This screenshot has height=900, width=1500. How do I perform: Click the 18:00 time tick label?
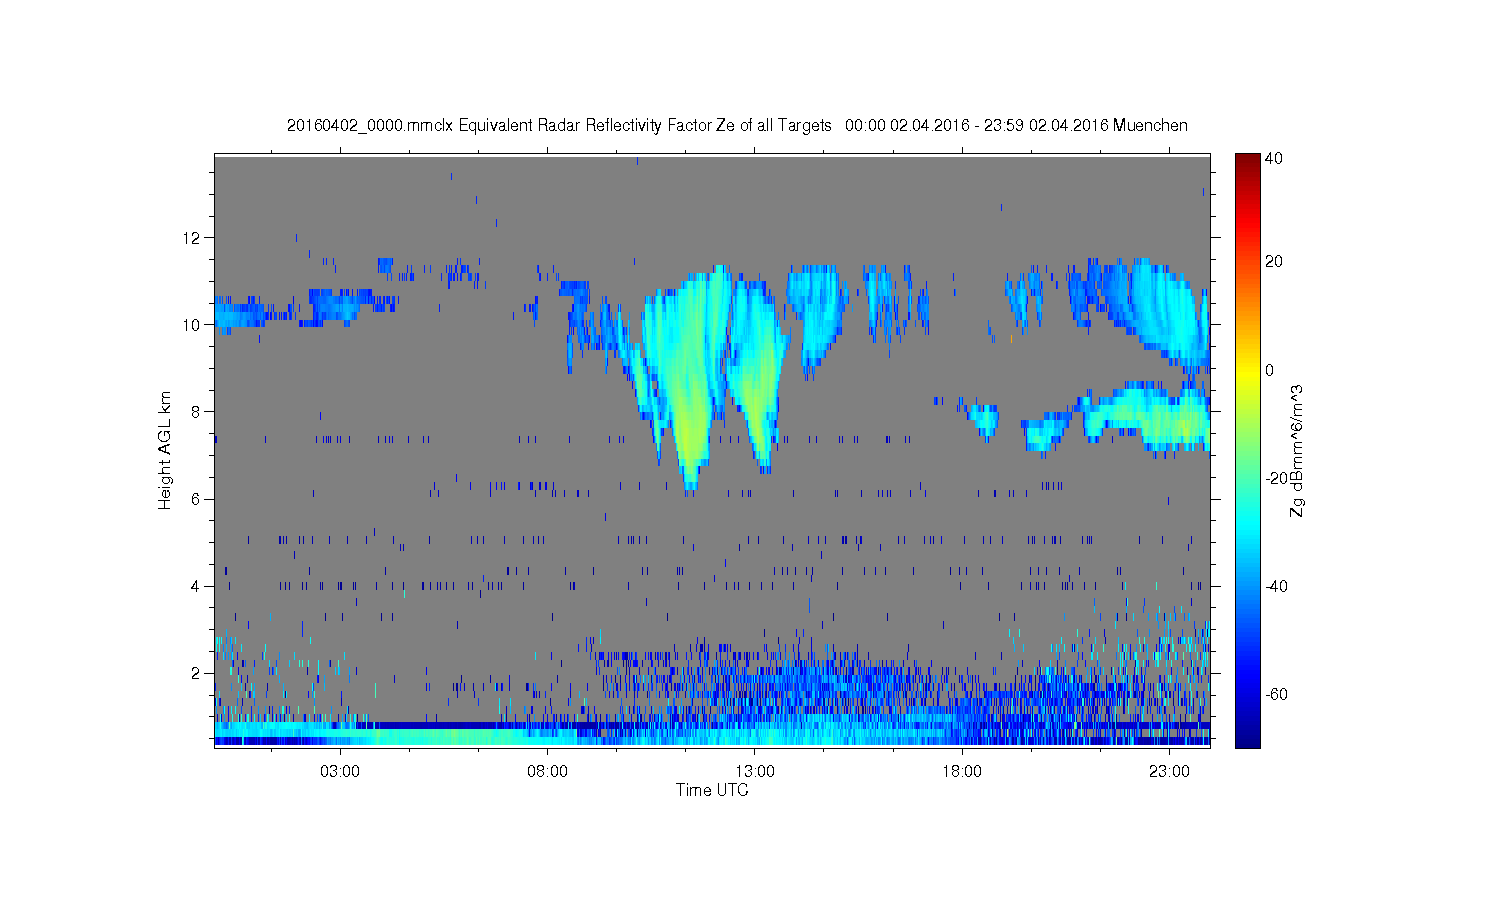point(962,772)
